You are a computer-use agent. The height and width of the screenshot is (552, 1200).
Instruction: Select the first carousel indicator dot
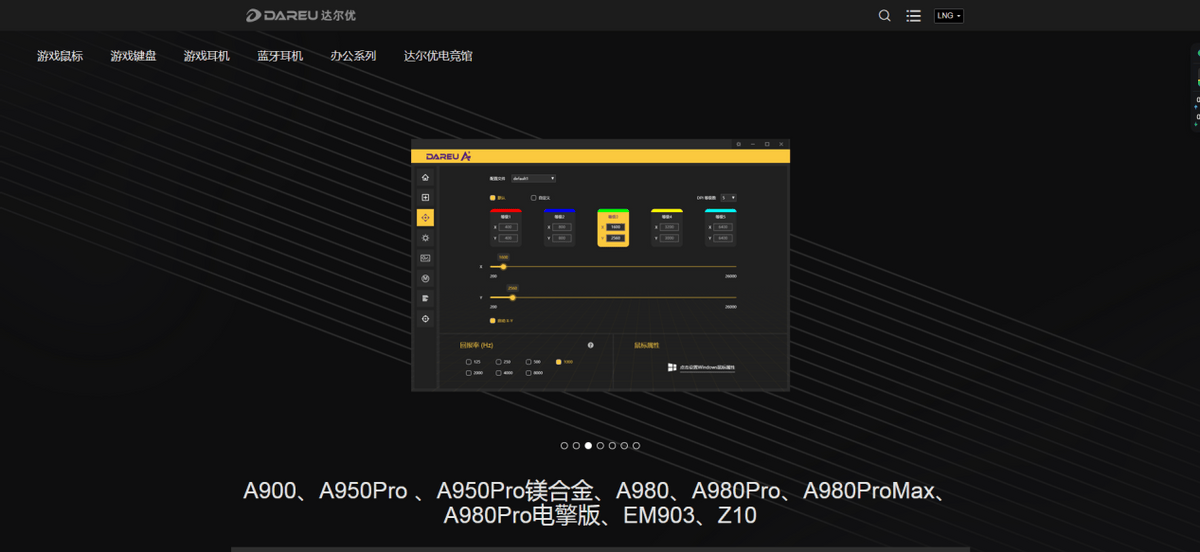pyautogui.click(x=564, y=446)
